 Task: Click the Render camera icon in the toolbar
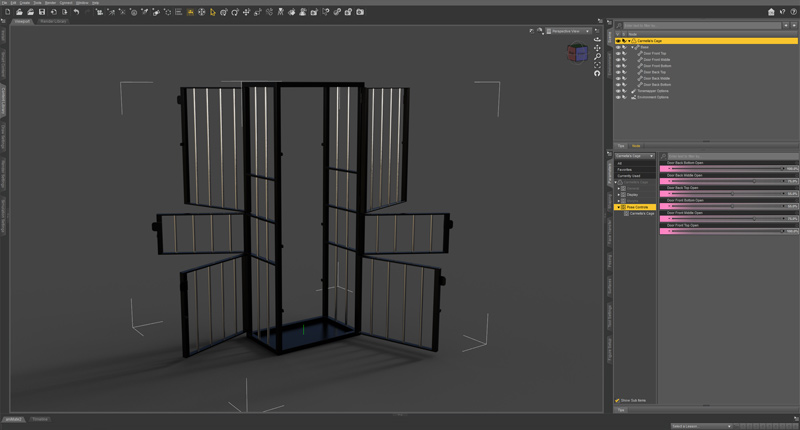(x=360, y=12)
